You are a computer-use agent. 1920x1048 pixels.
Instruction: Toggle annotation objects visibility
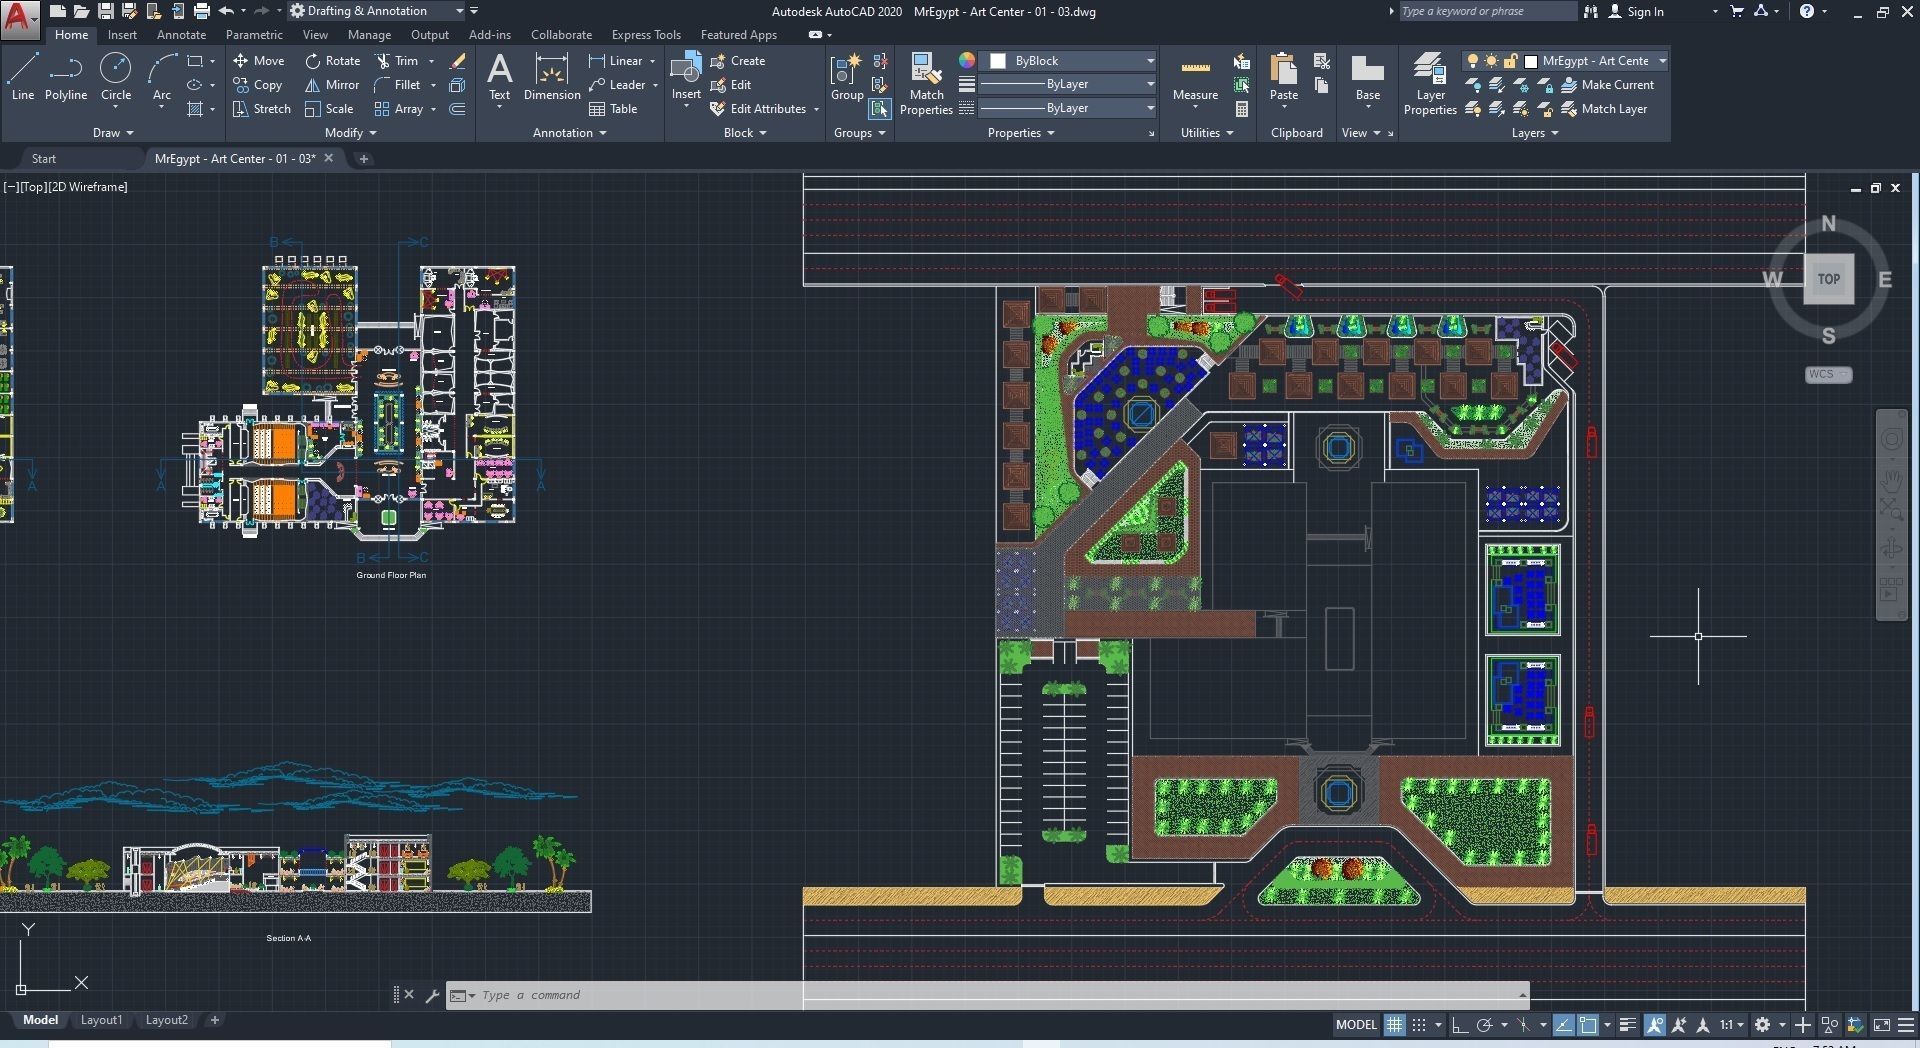1655,1025
